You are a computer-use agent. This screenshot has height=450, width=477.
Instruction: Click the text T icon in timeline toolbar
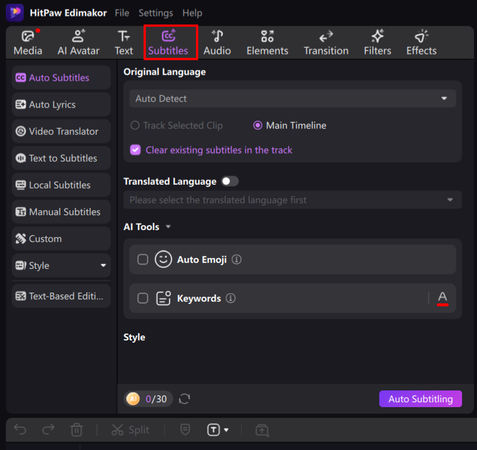click(213, 430)
